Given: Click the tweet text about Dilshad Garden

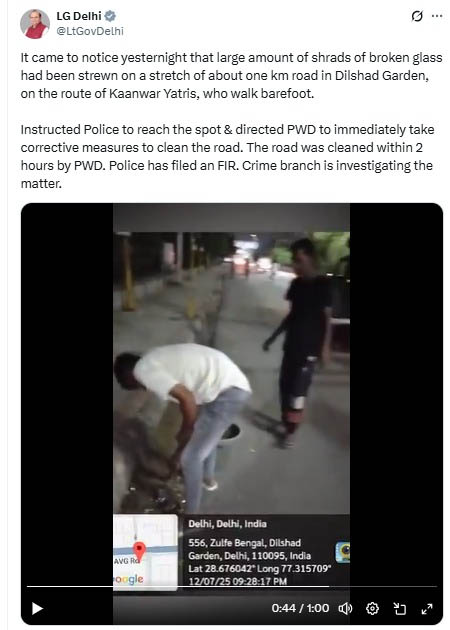Looking at the screenshot, I should click(x=231, y=76).
